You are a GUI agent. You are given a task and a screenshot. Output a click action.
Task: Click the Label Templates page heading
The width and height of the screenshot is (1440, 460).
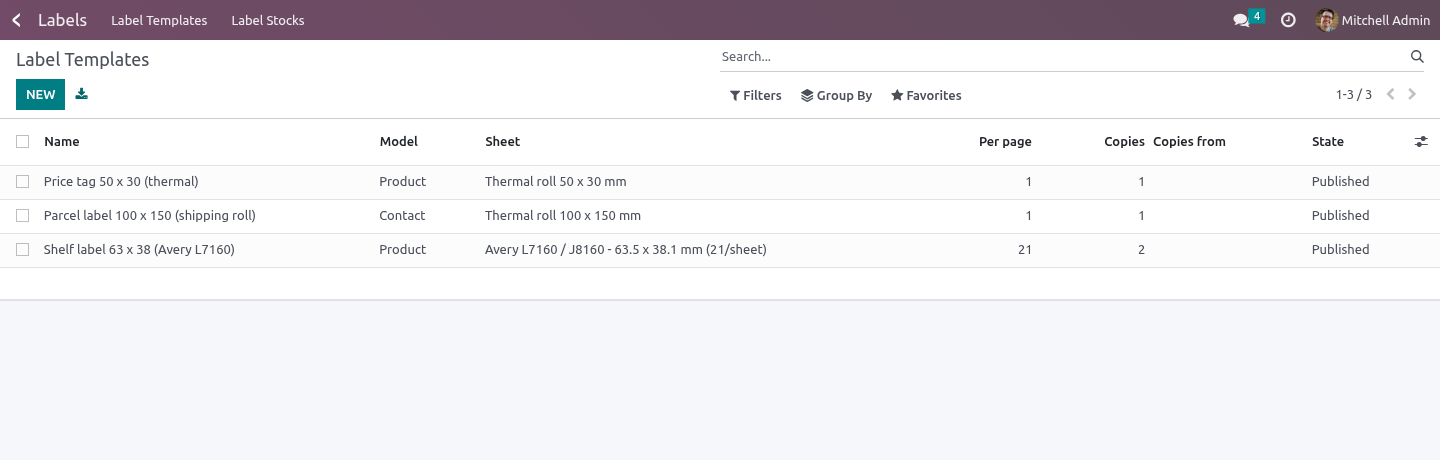tap(82, 60)
